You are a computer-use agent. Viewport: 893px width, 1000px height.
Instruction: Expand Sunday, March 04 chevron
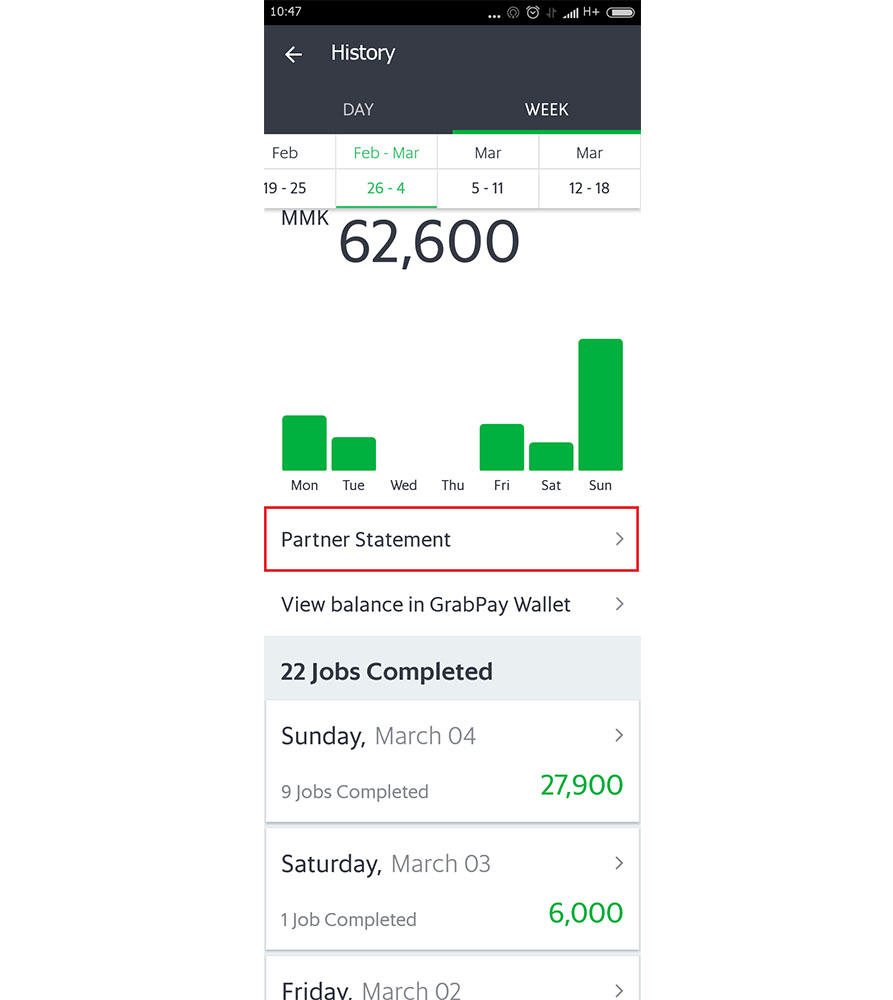pyautogui.click(x=619, y=736)
